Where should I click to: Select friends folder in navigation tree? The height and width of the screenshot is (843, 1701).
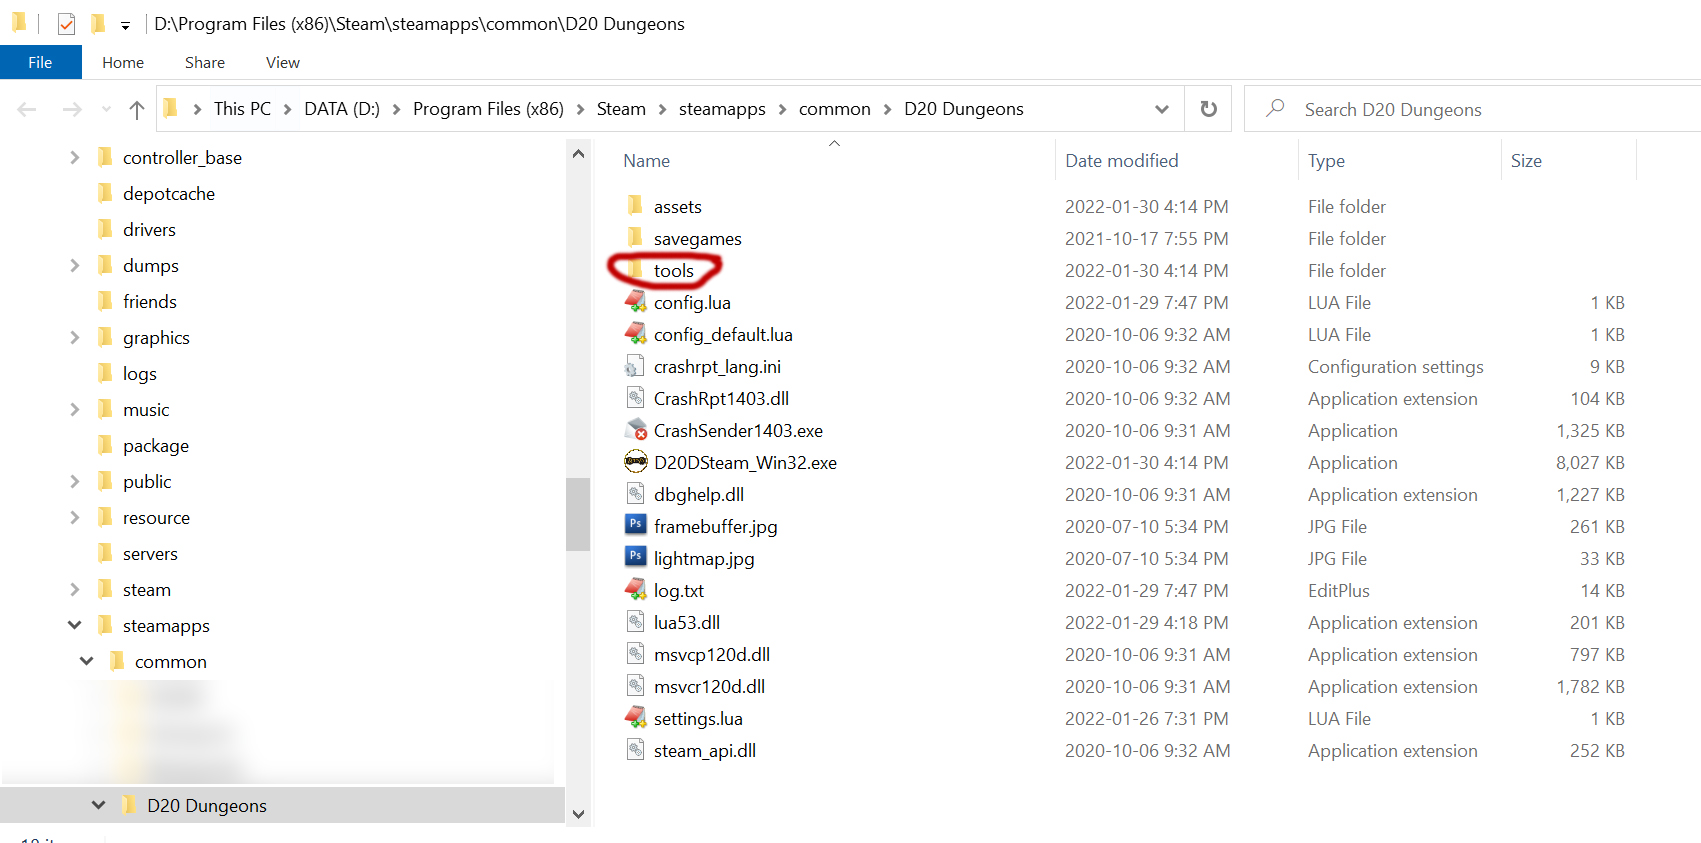(150, 301)
